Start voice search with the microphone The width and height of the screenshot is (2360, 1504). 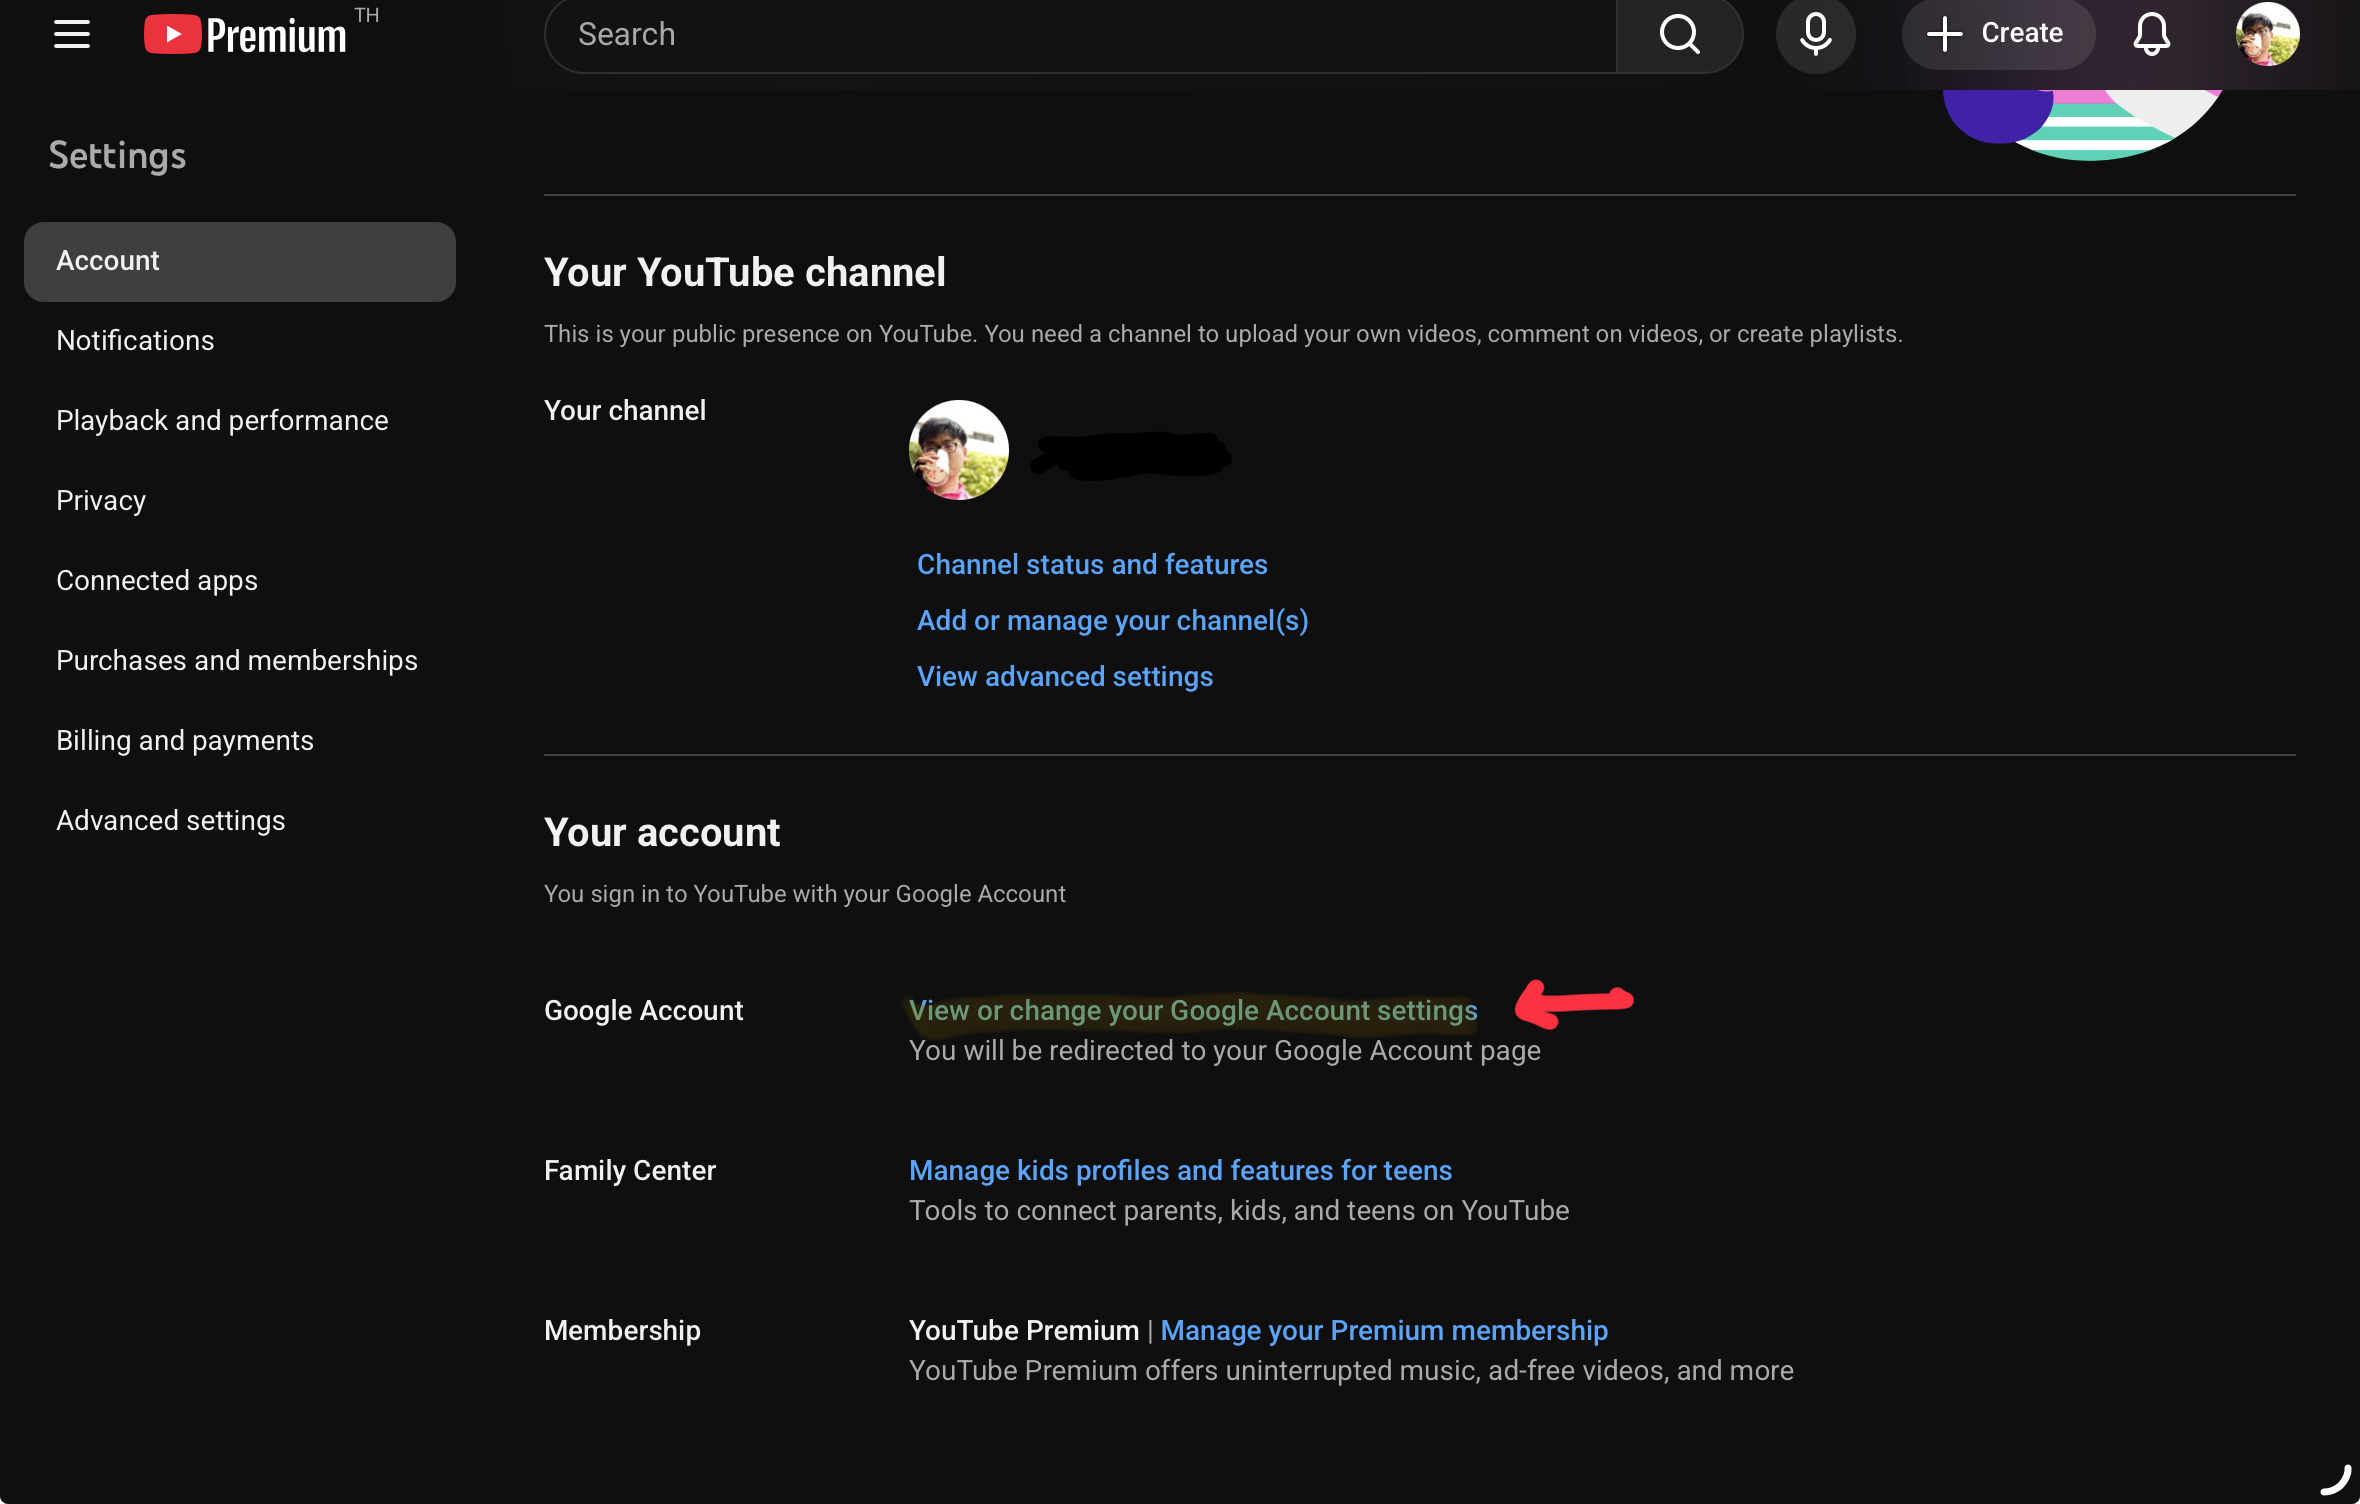(1815, 34)
